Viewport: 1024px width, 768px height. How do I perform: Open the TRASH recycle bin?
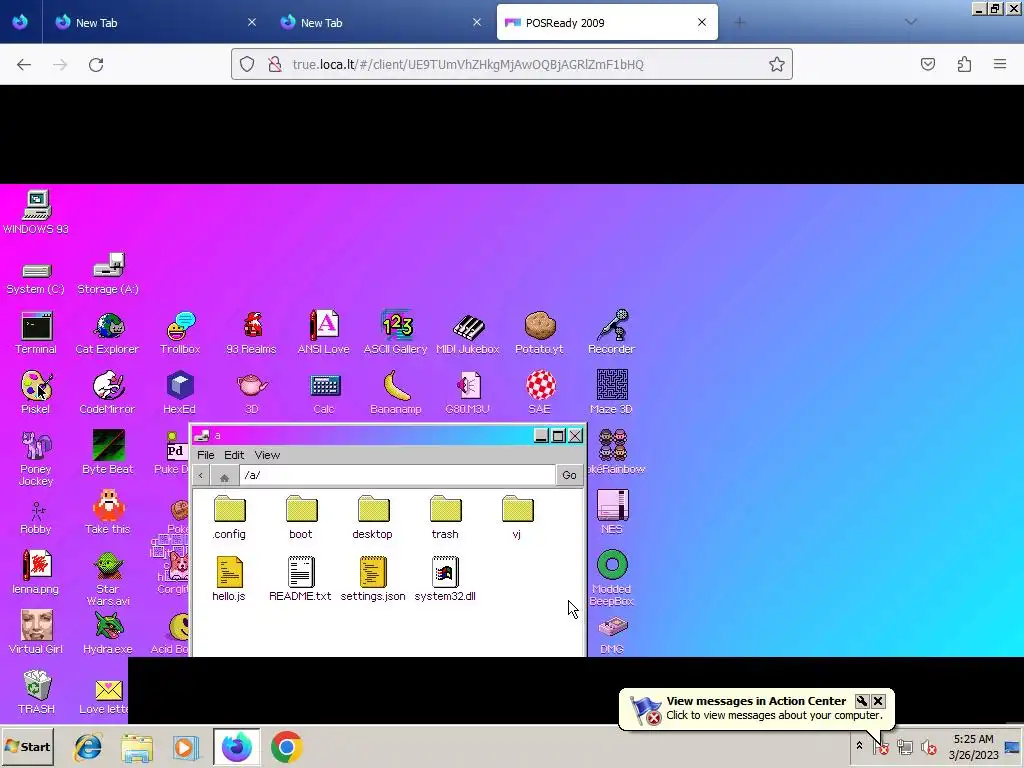(37, 692)
